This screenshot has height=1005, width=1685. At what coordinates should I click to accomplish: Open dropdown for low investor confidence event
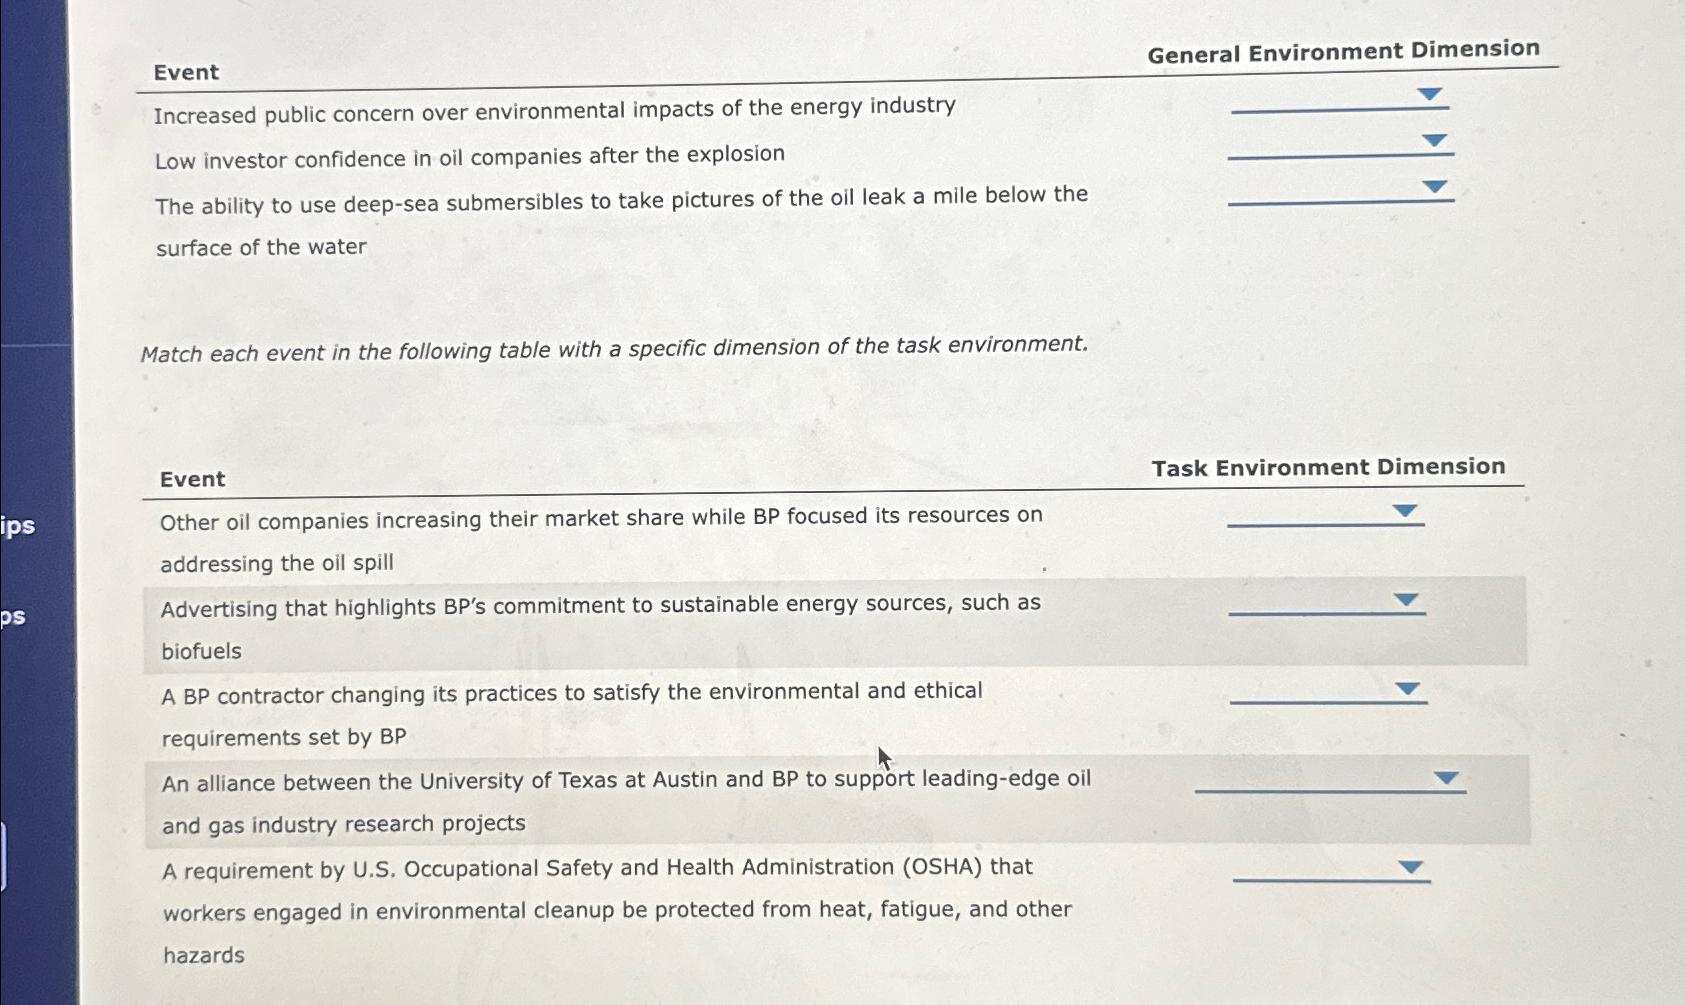pyautogui.click(x=1435, y=141)
